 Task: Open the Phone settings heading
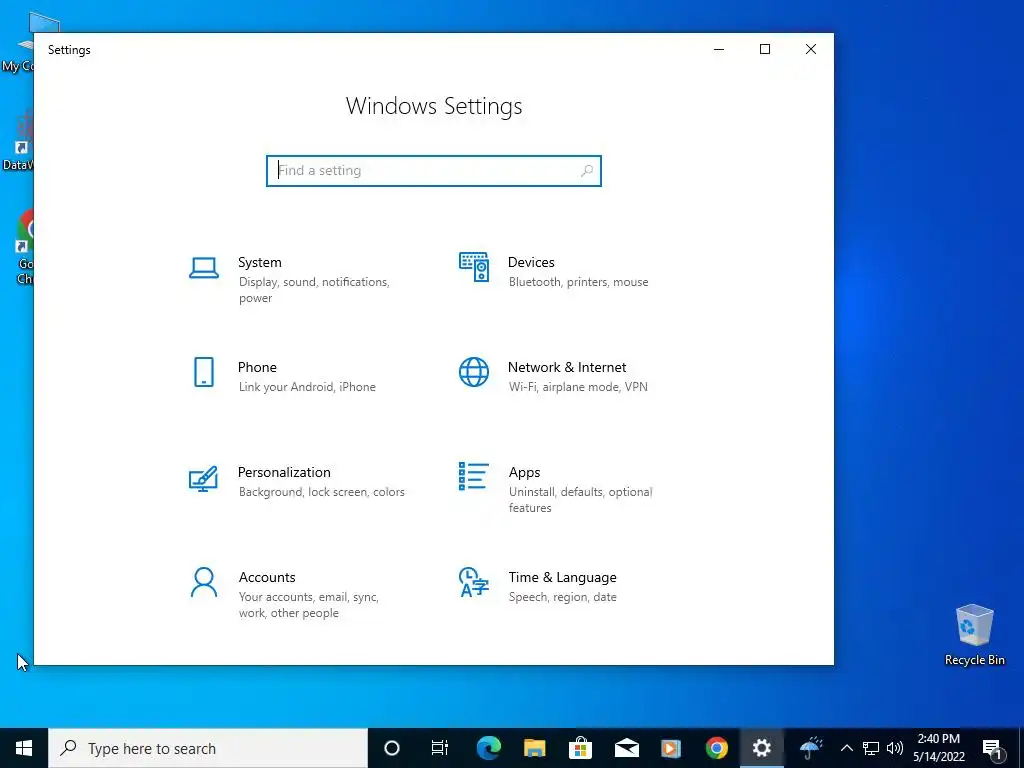tap(257, 367)
